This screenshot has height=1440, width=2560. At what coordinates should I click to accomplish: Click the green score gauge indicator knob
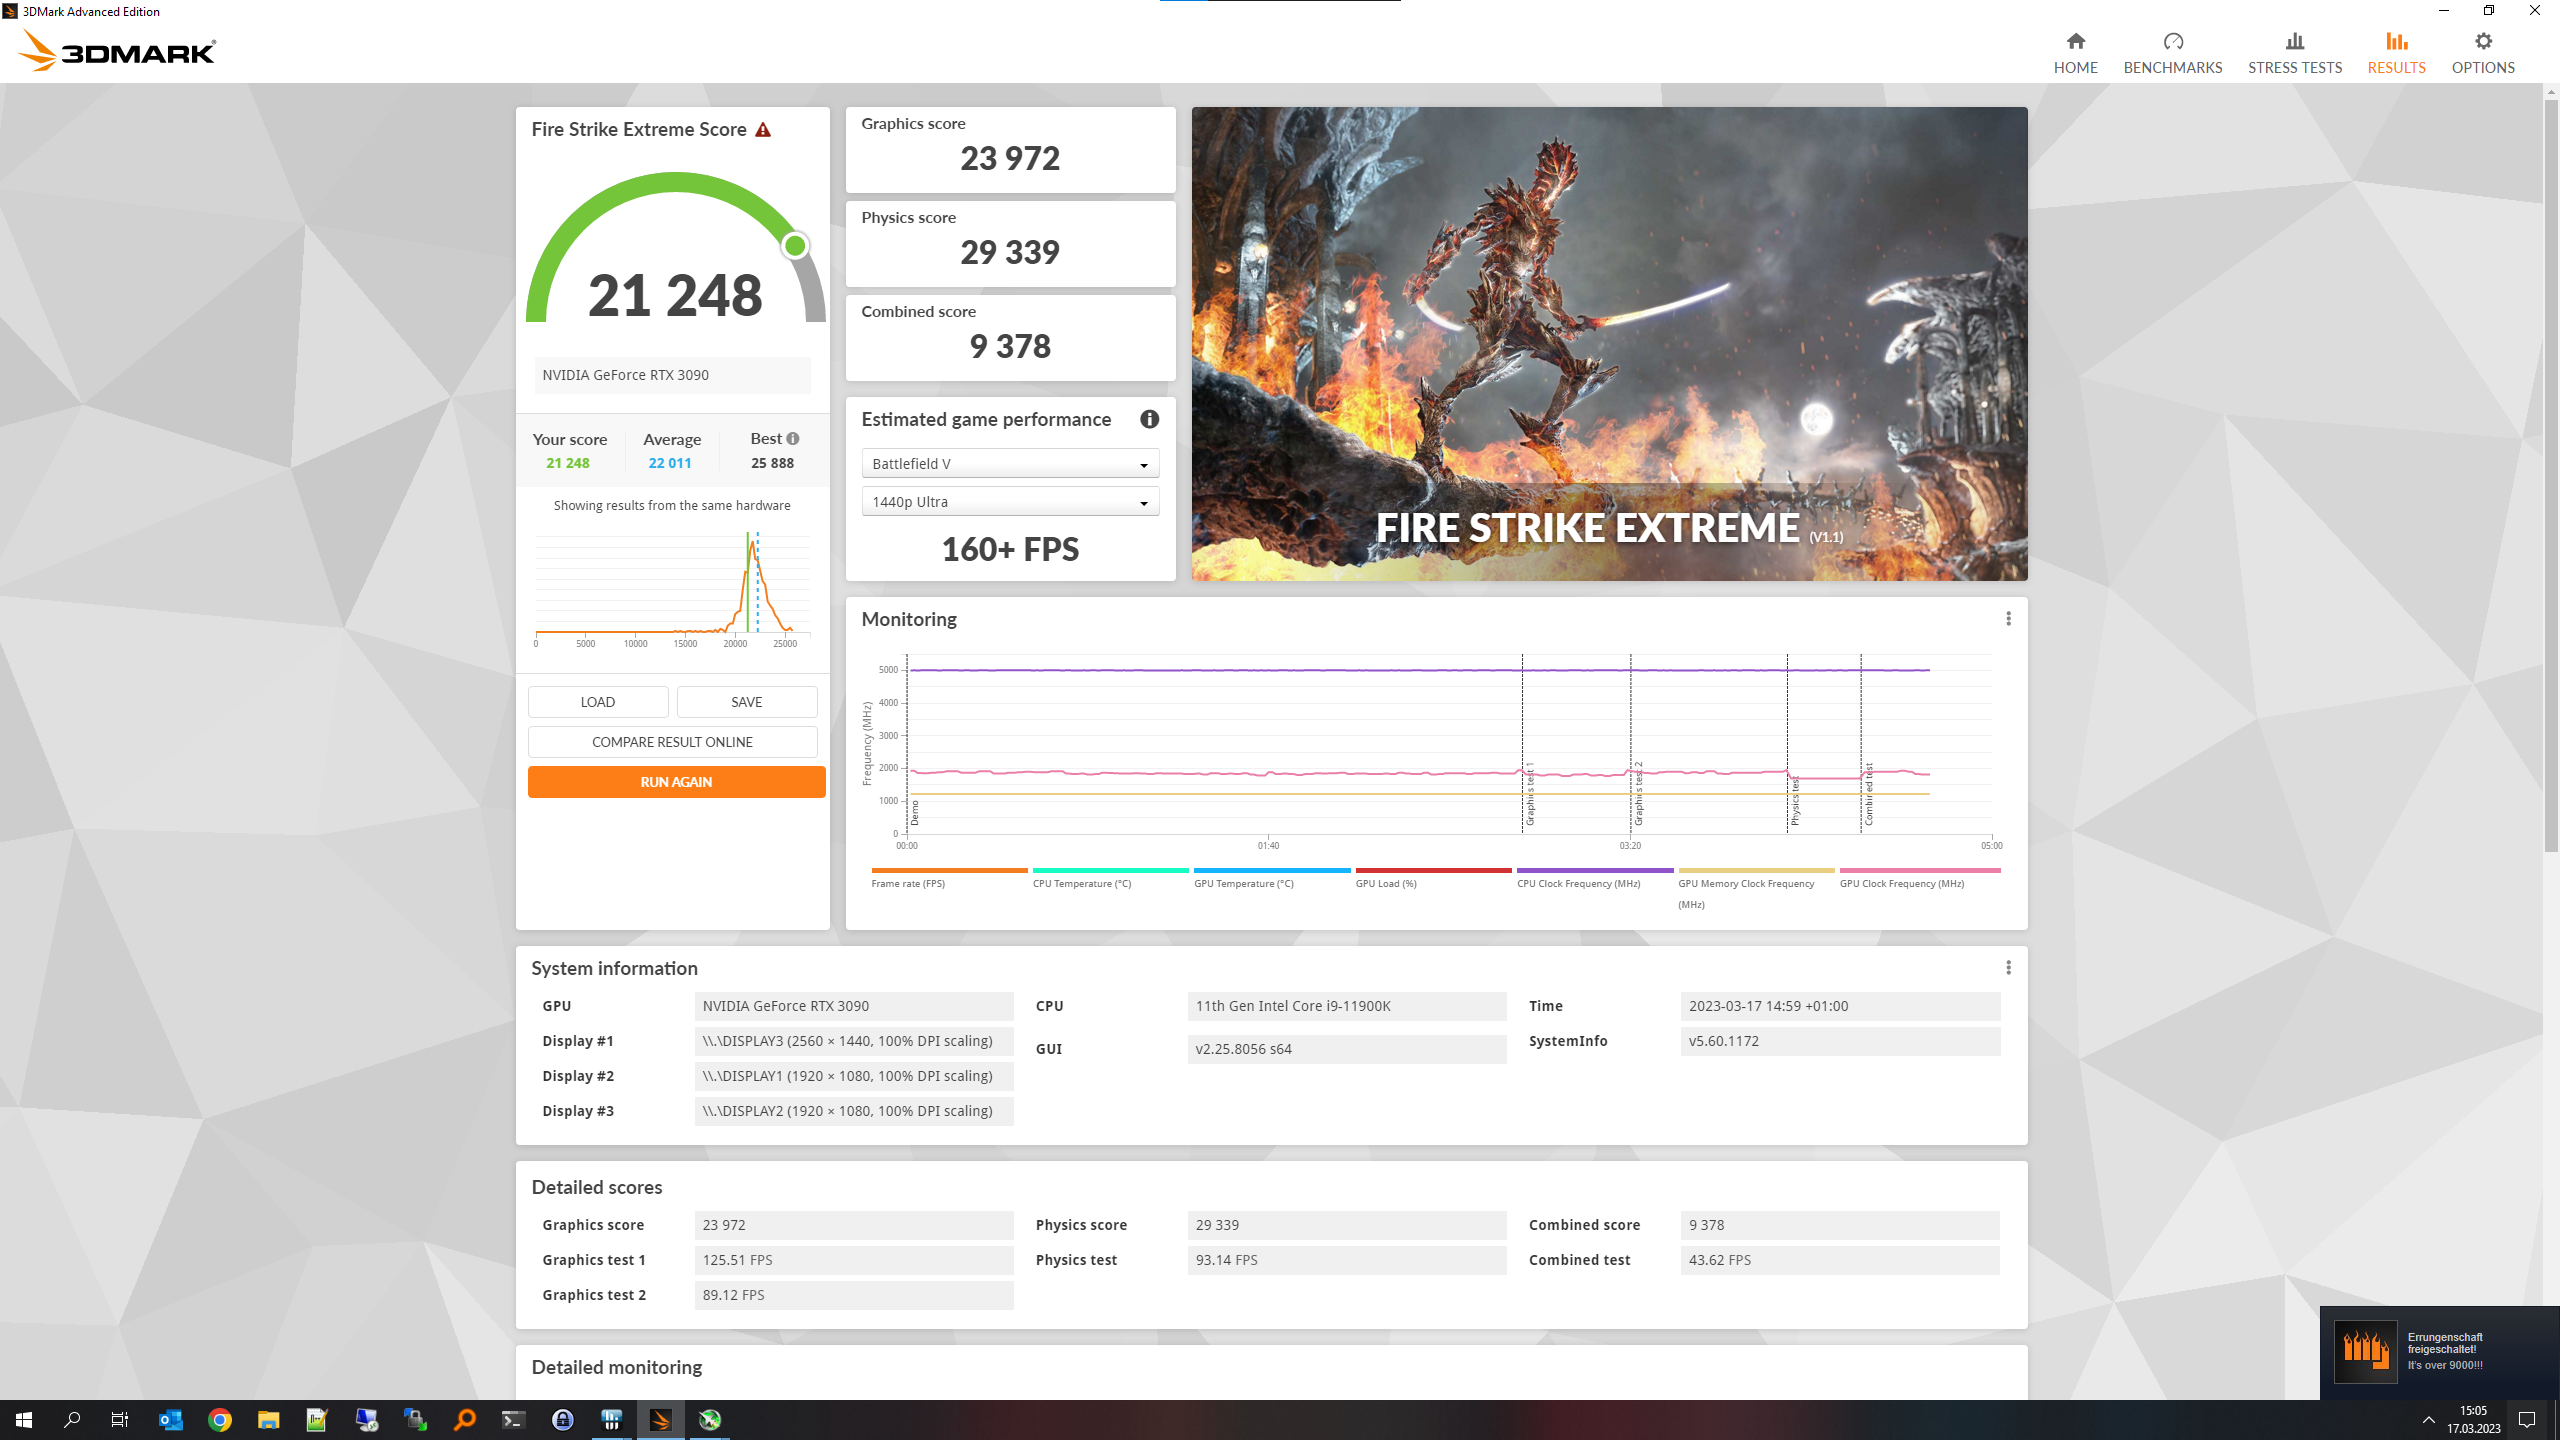pyautogui.click(x=795, y=245)
